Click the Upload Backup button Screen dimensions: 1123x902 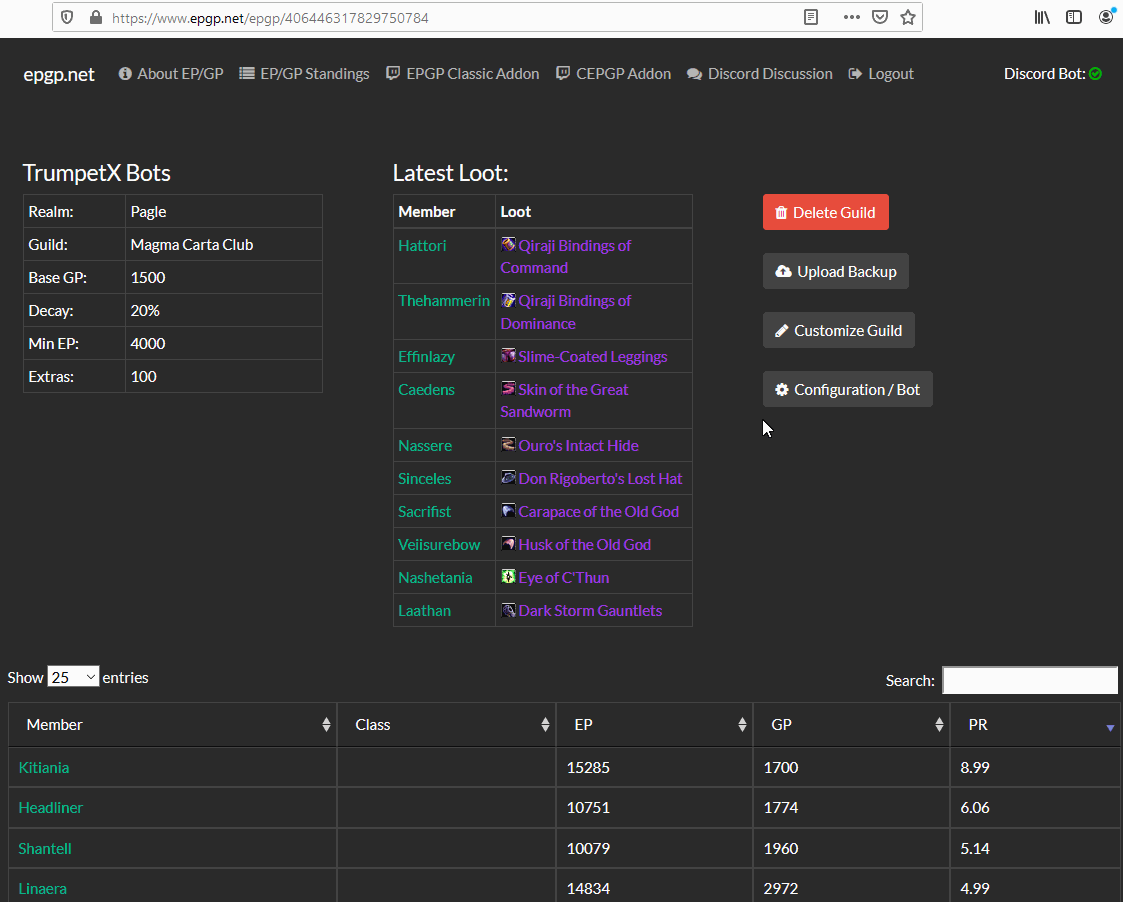click(x=835, y=271)
